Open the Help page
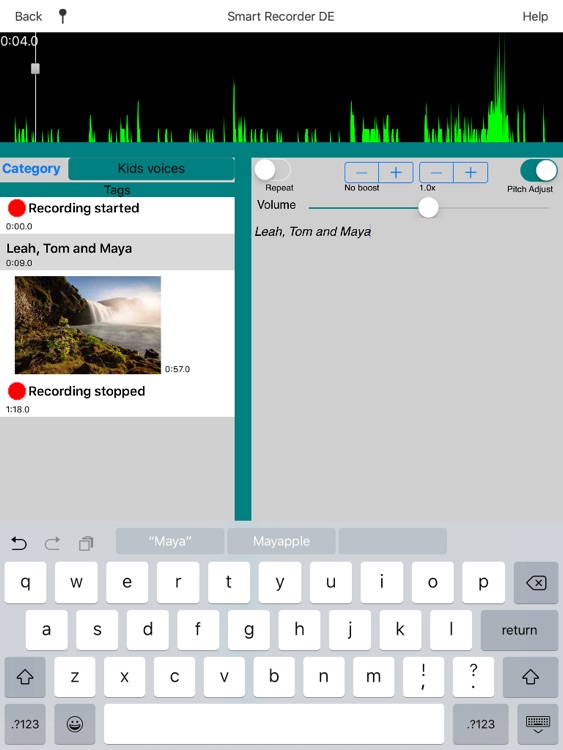Image resolution: width=563 pixels, height=750 pixels. 535,16
